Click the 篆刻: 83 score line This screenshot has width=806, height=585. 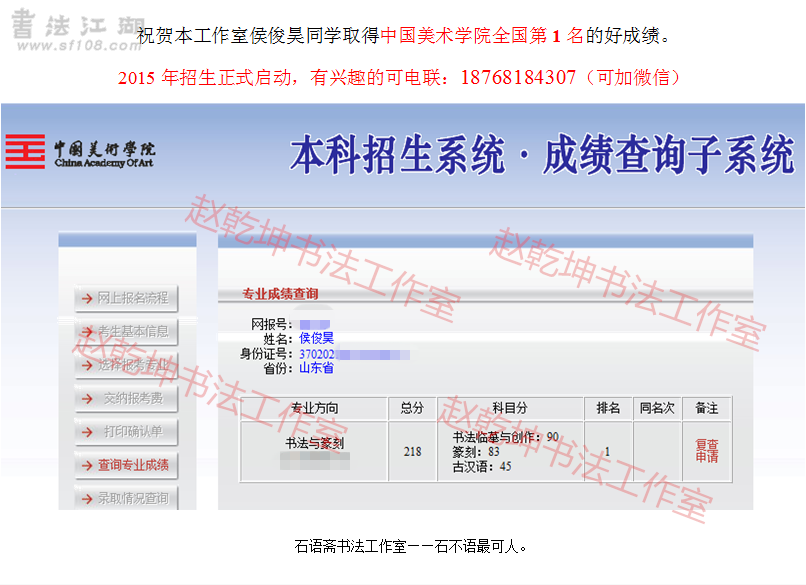tap(476, 452)
